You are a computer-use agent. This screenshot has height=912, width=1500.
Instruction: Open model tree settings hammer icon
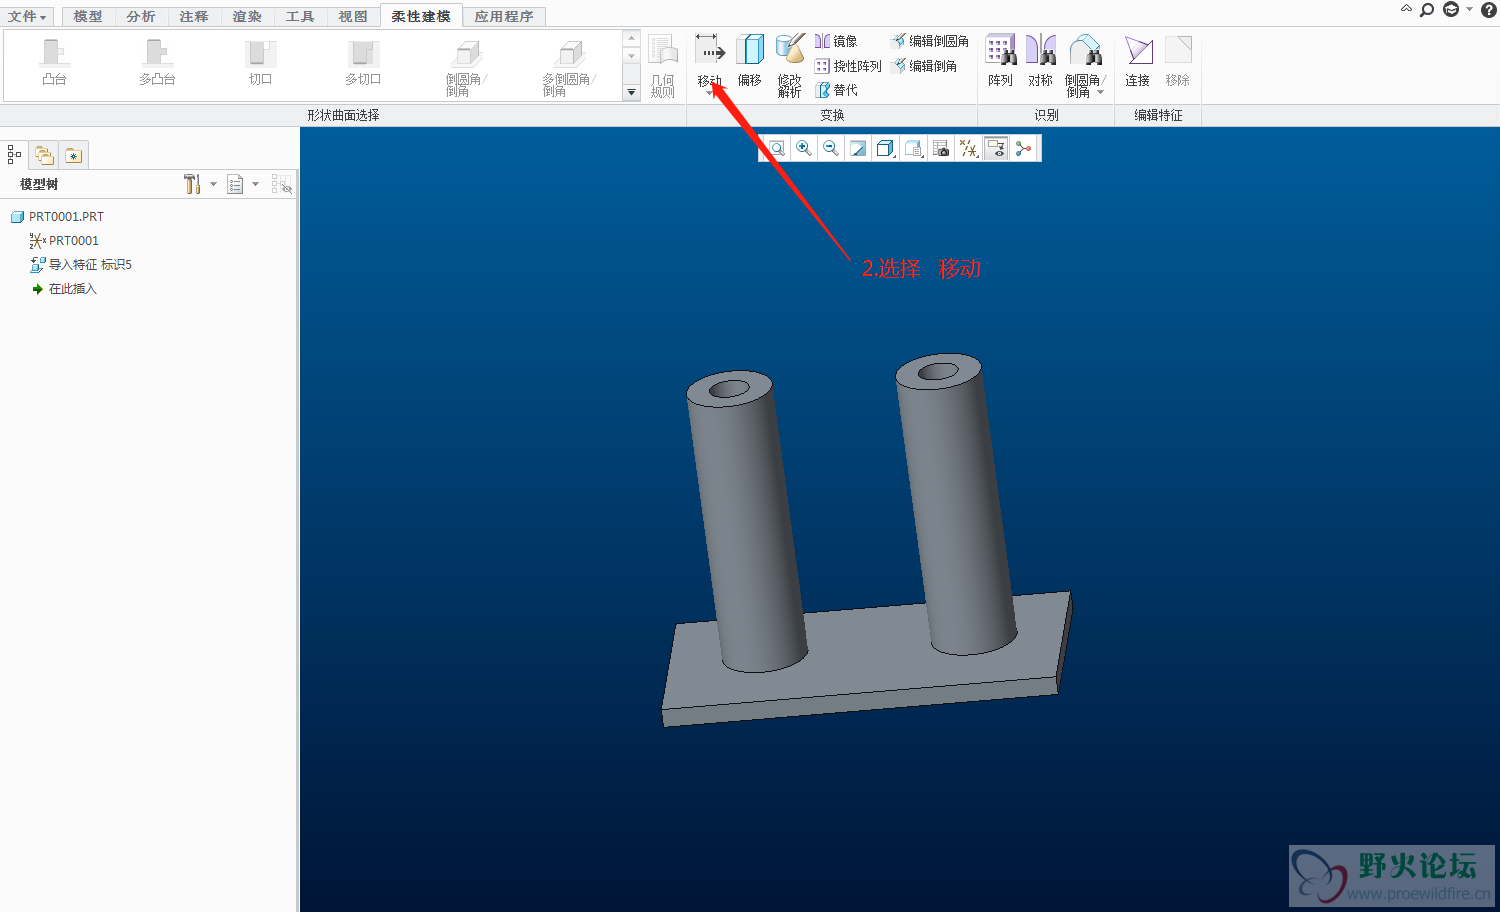click(193, 184)
